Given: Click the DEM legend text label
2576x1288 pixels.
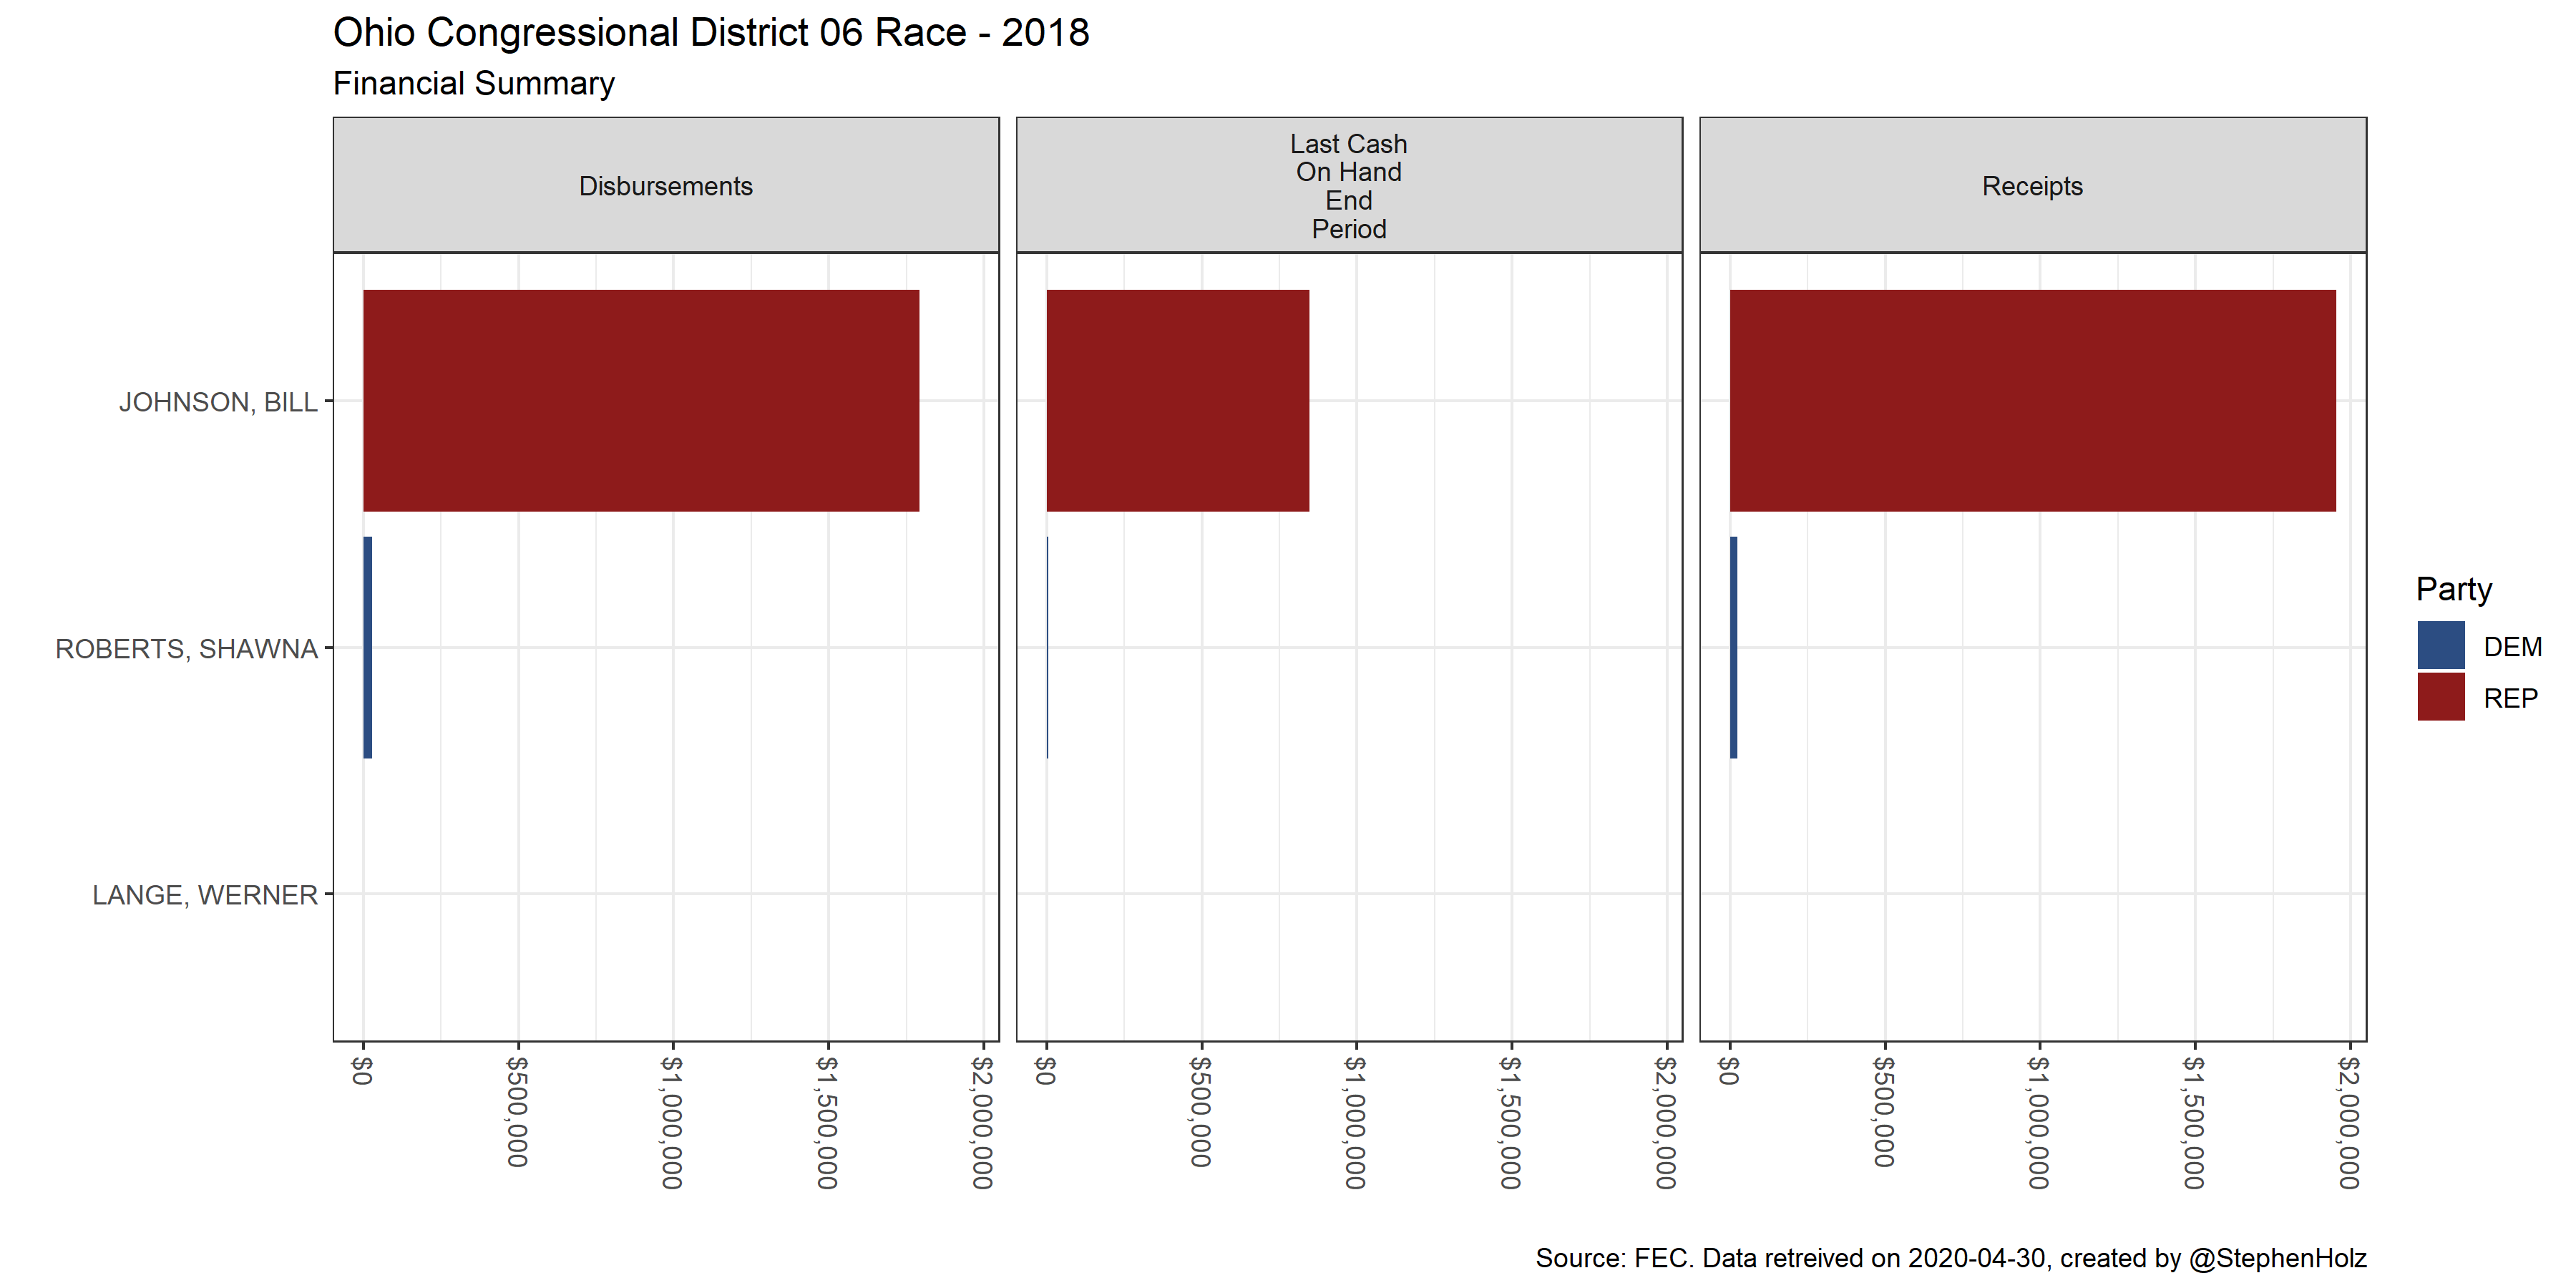Looking at the screenshot, I should pyautogui.click(x=2512, y=647).
